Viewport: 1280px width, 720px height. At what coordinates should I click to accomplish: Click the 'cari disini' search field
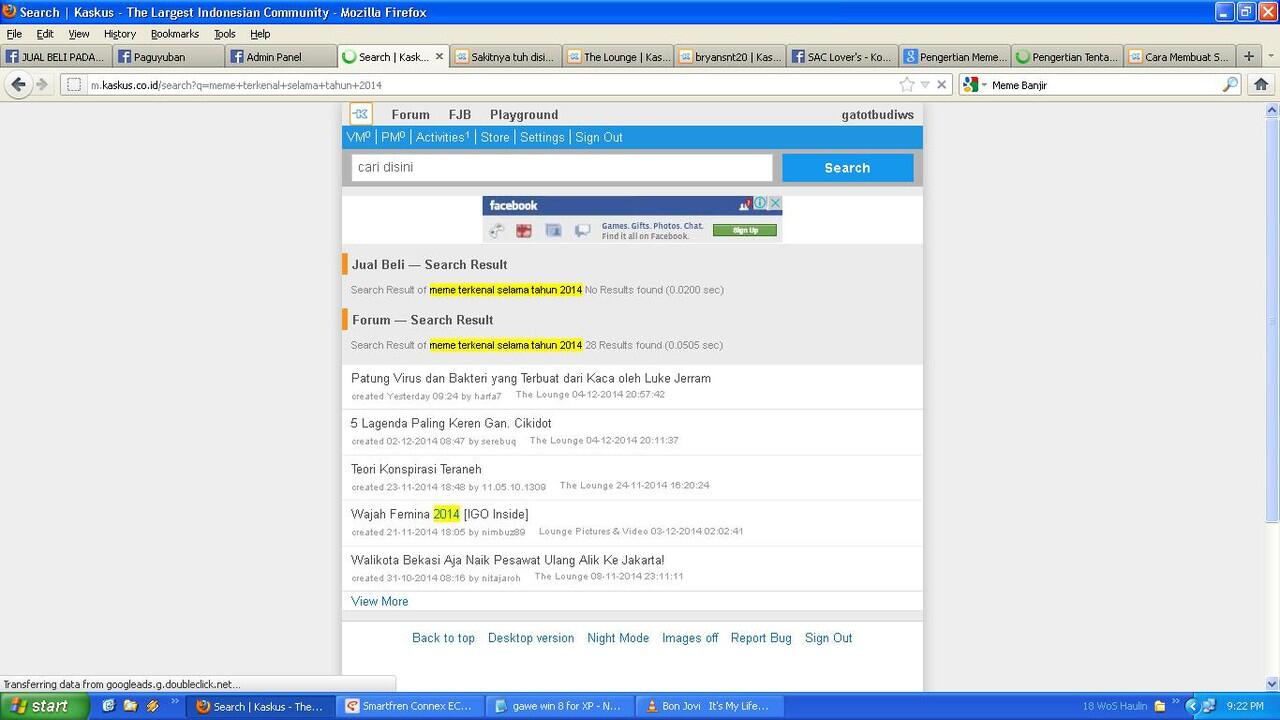tap(562, 167)
